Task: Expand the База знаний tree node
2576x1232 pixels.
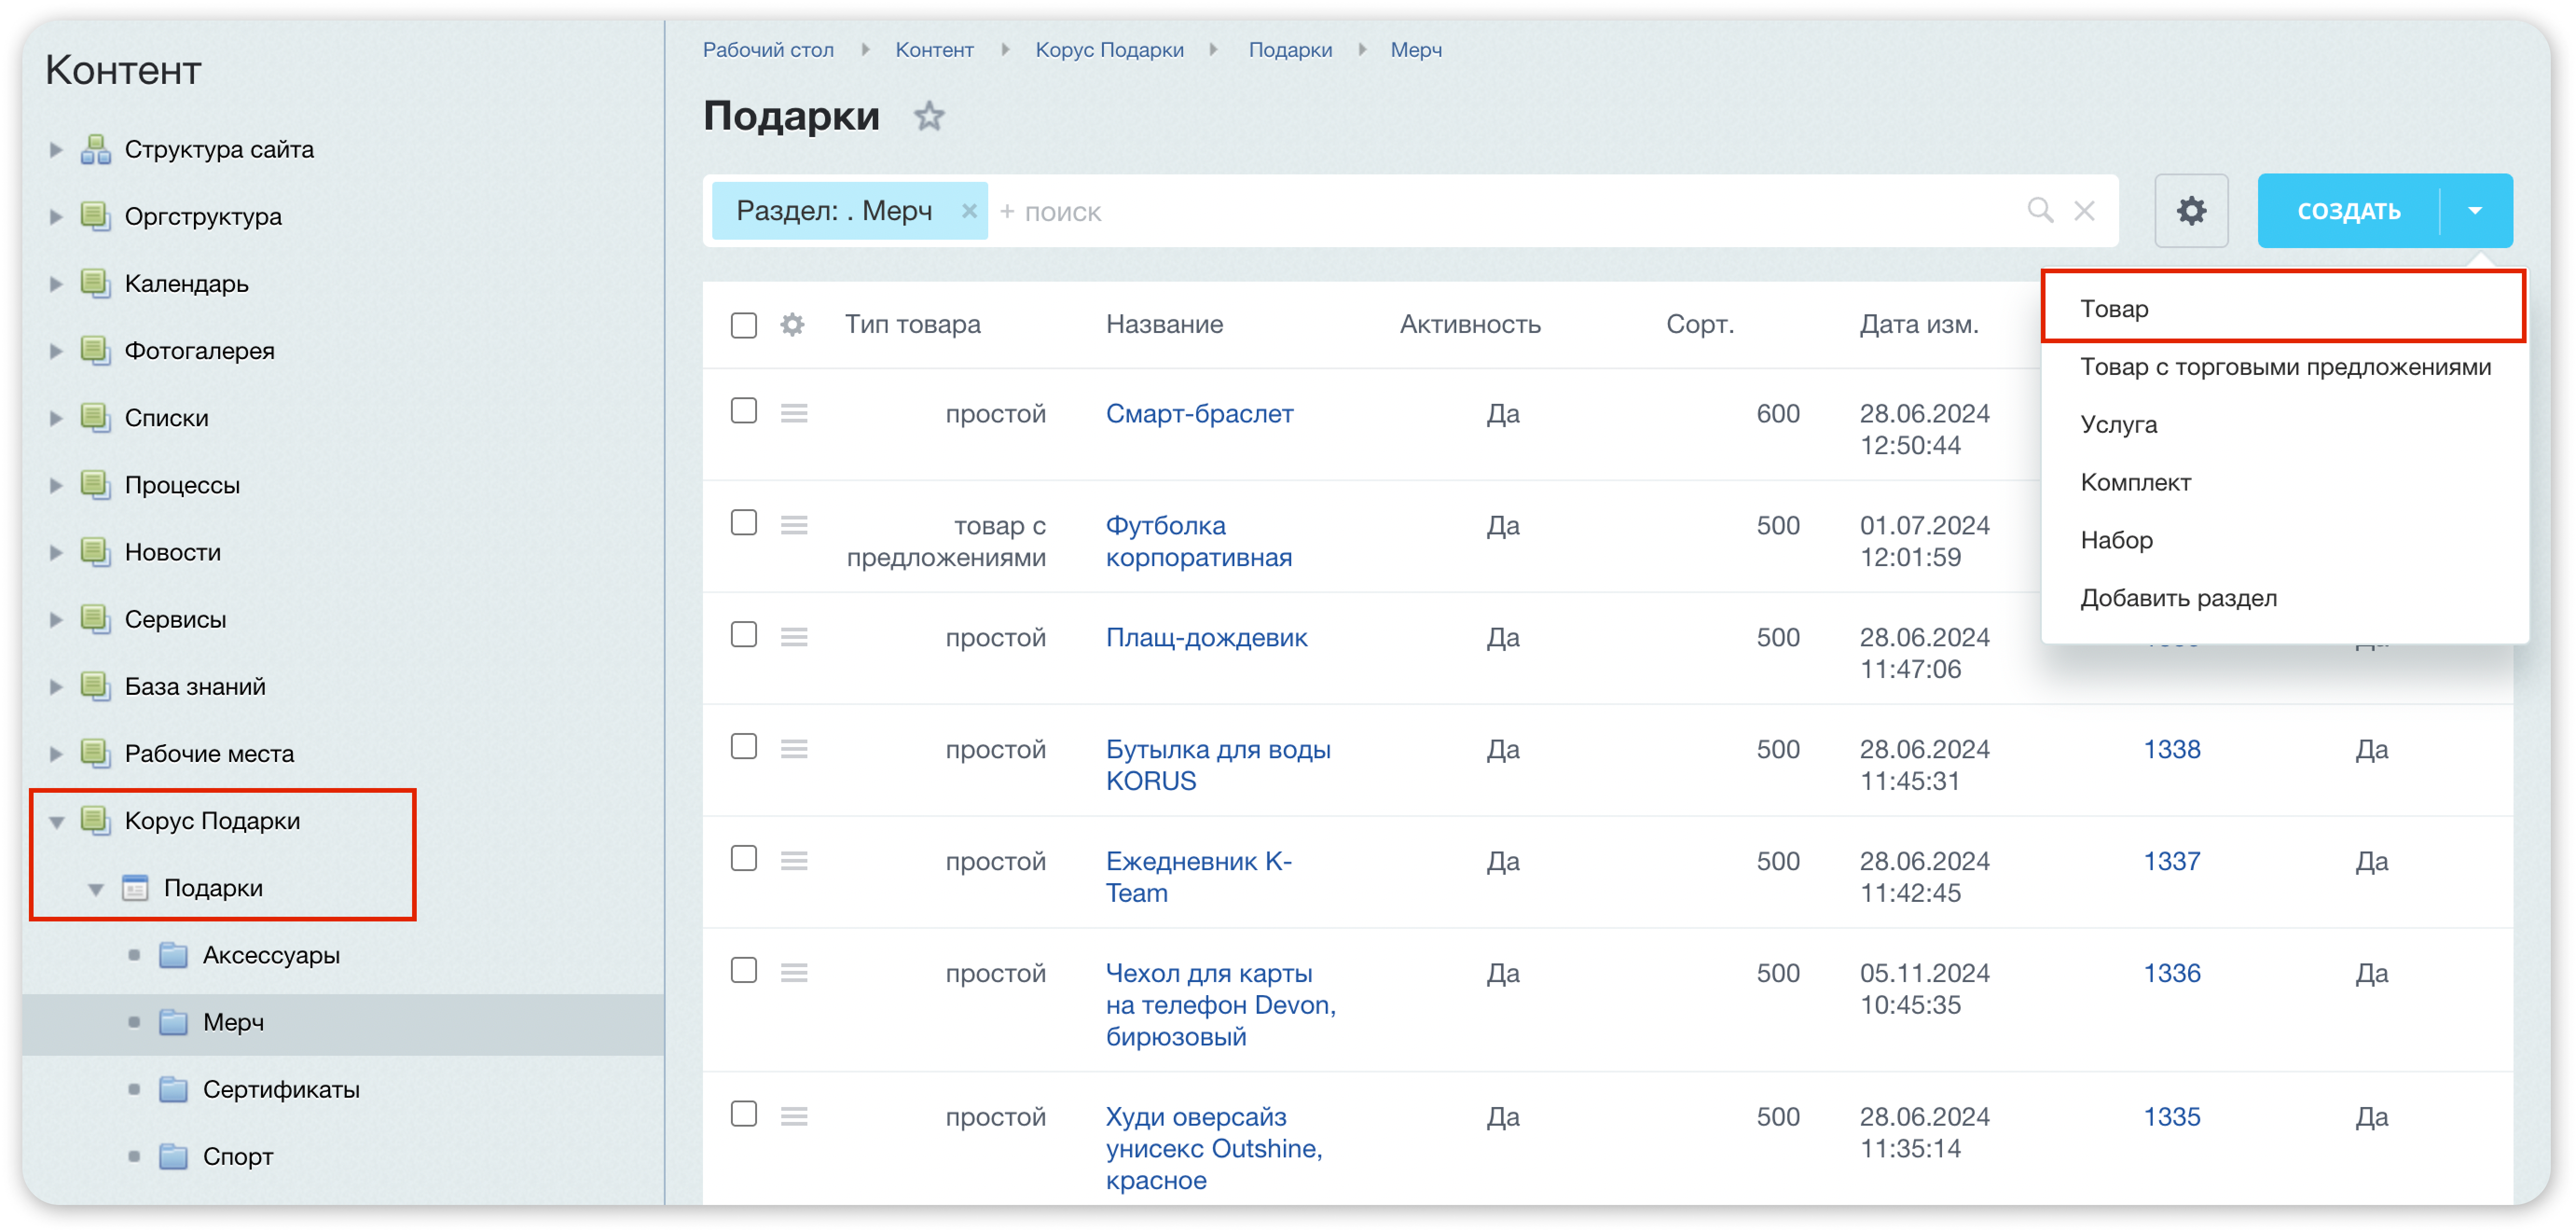Action: [56, 687]
